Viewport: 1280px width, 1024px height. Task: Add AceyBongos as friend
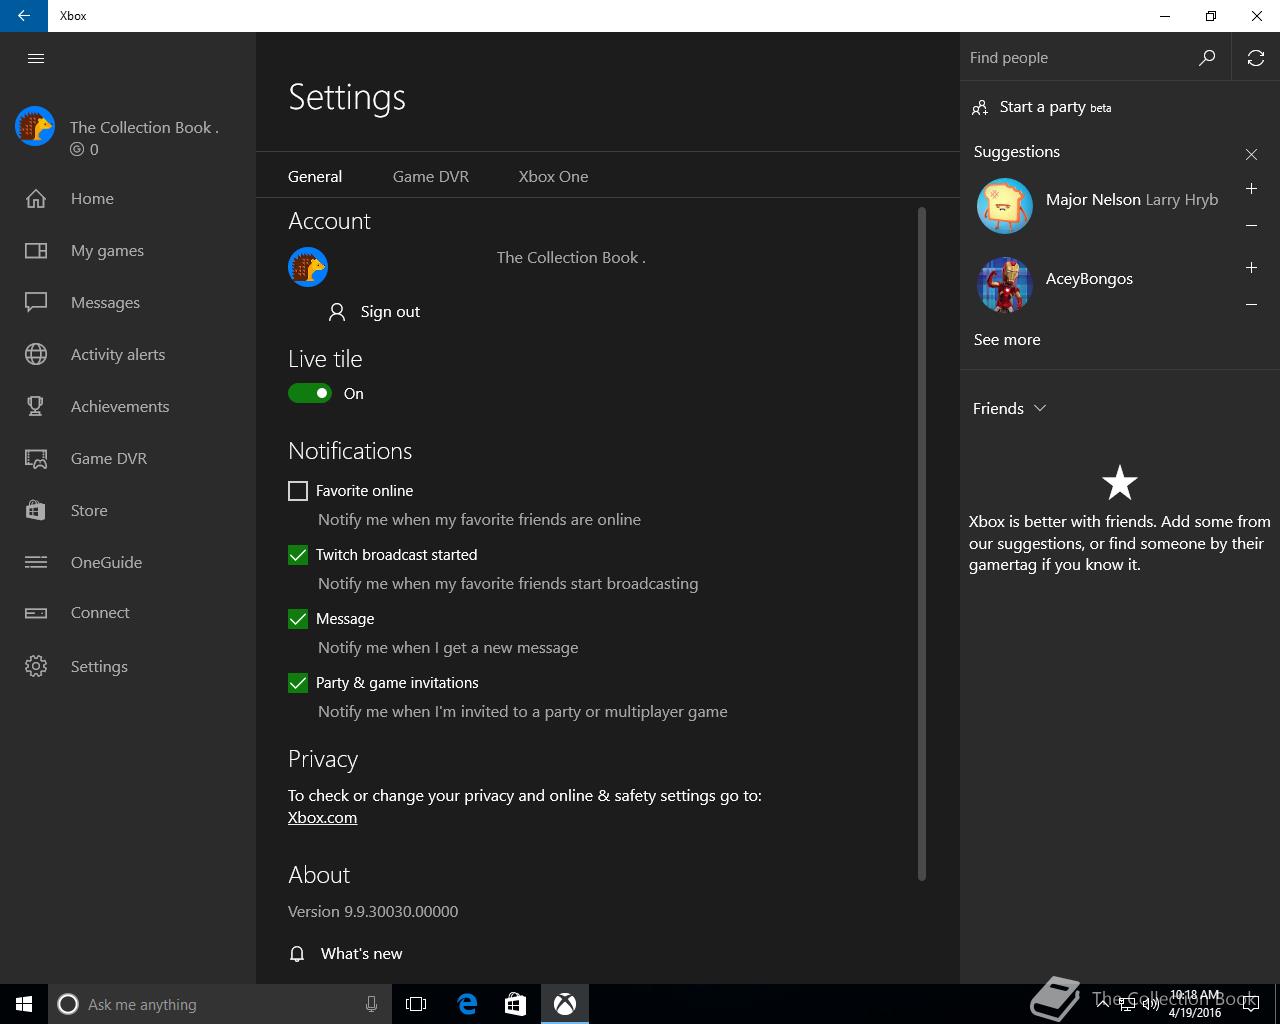pyautogui.click(x=1251, y=268)
